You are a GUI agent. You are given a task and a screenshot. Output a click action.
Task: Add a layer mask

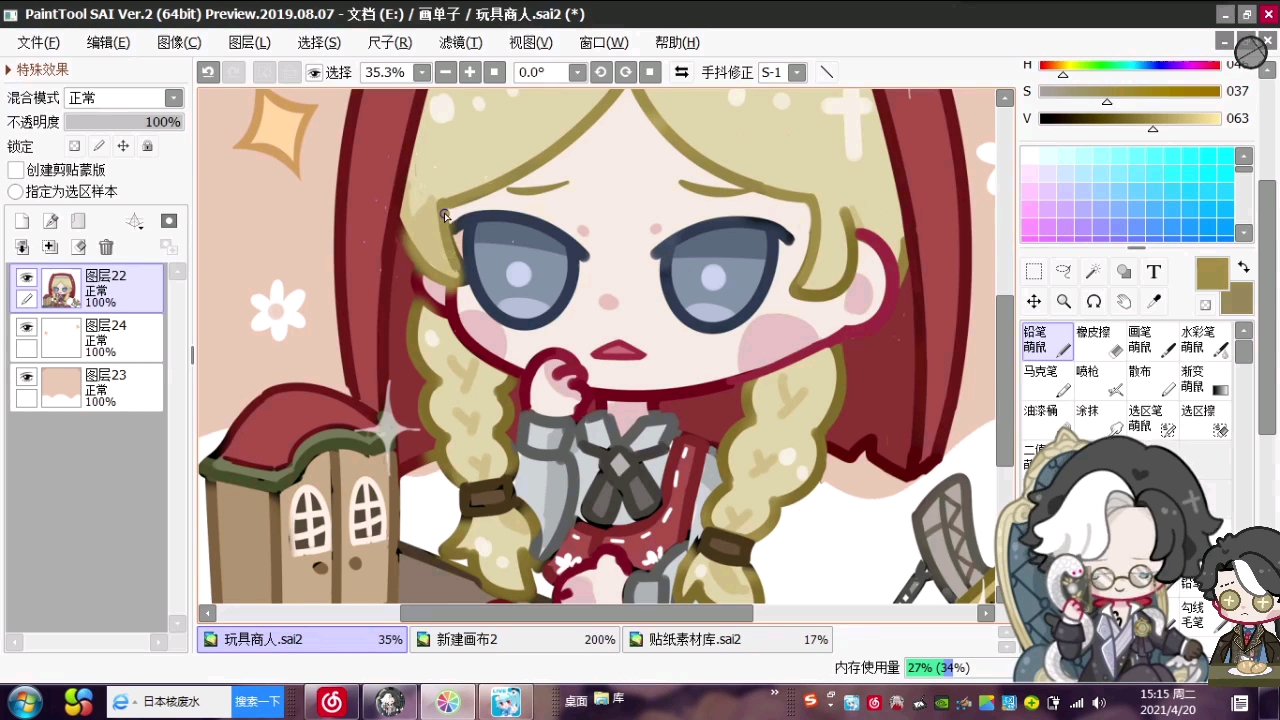tap(169, 221)
